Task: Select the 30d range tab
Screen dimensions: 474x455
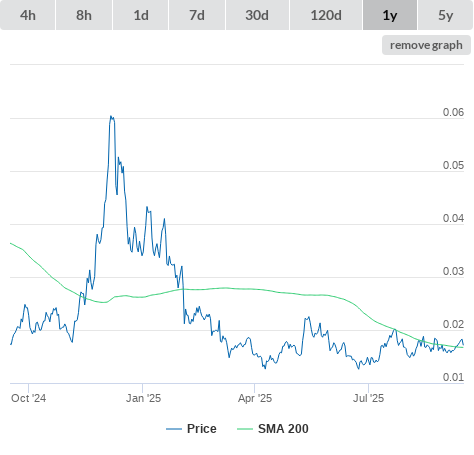Action: click(x=257, y=15)
